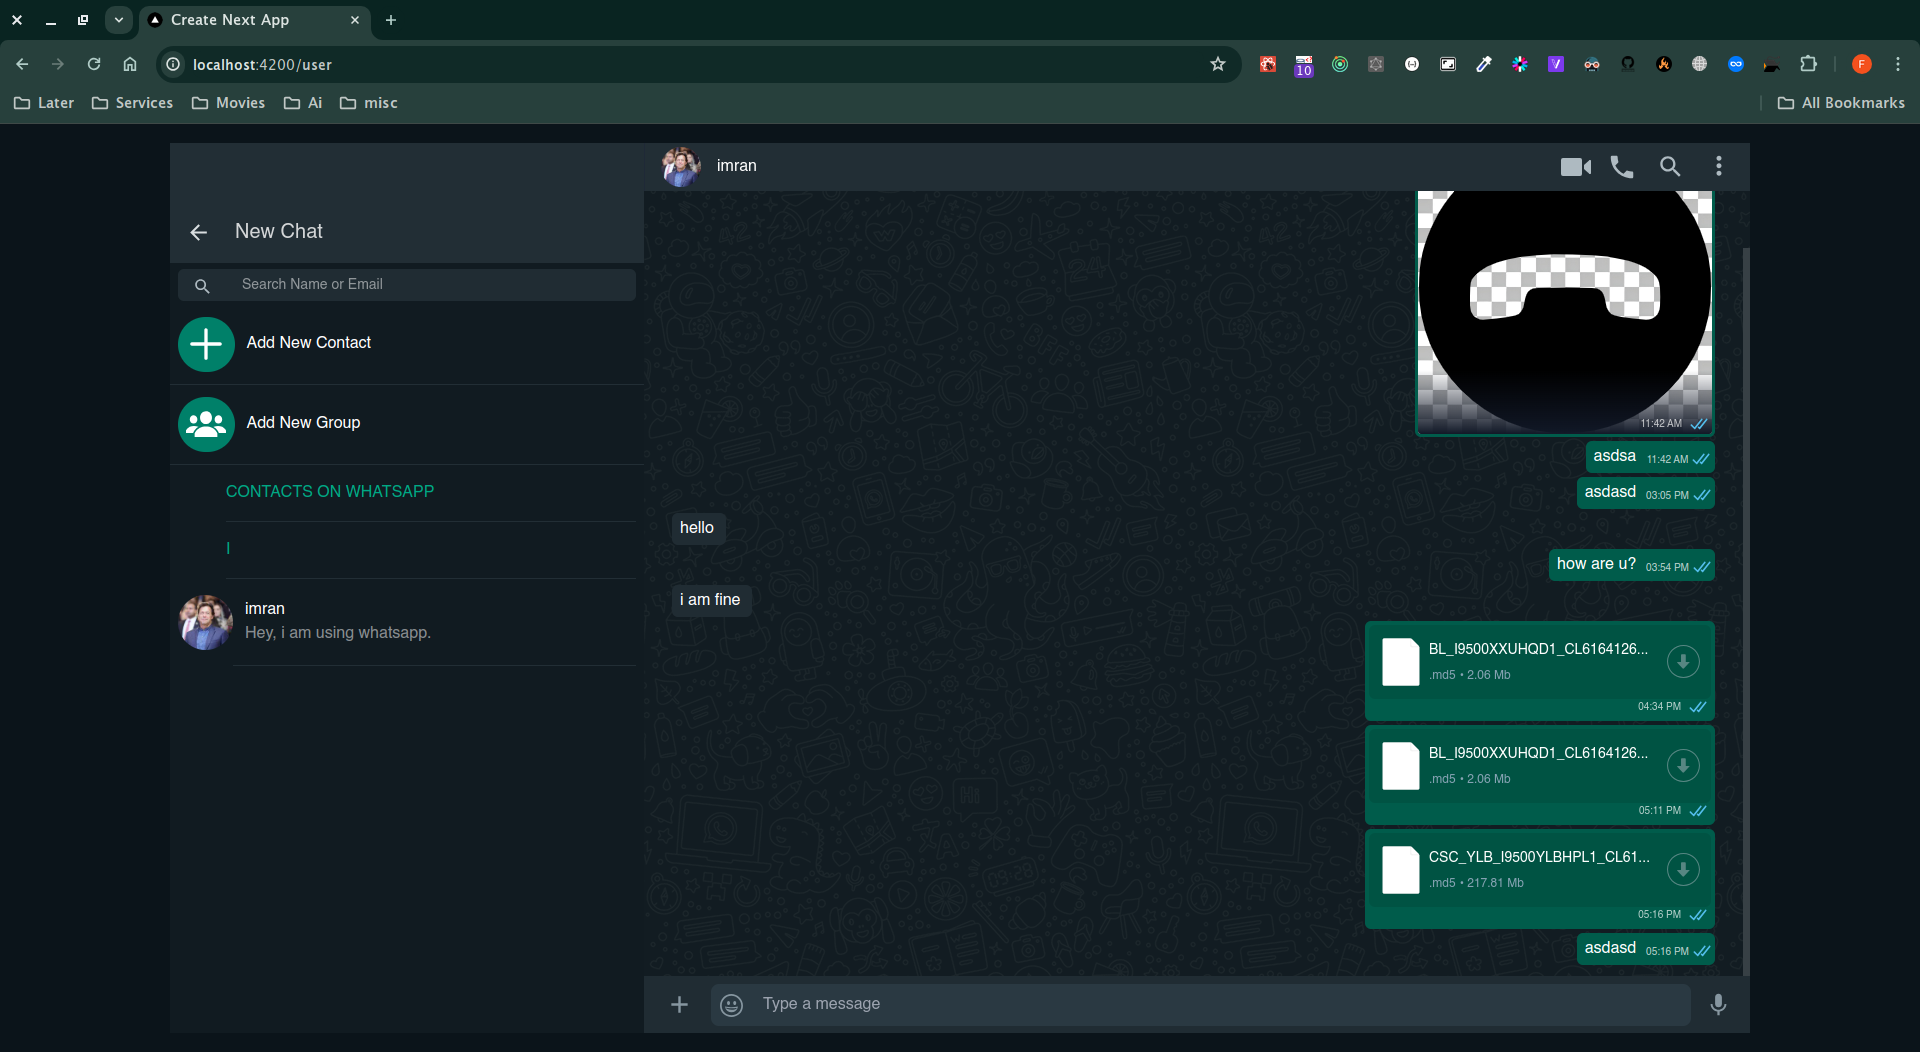Click the Add New Group people icon
Image resolution: width=1920 pixels, height=1052 pixels.
click(x=206, y=424)
